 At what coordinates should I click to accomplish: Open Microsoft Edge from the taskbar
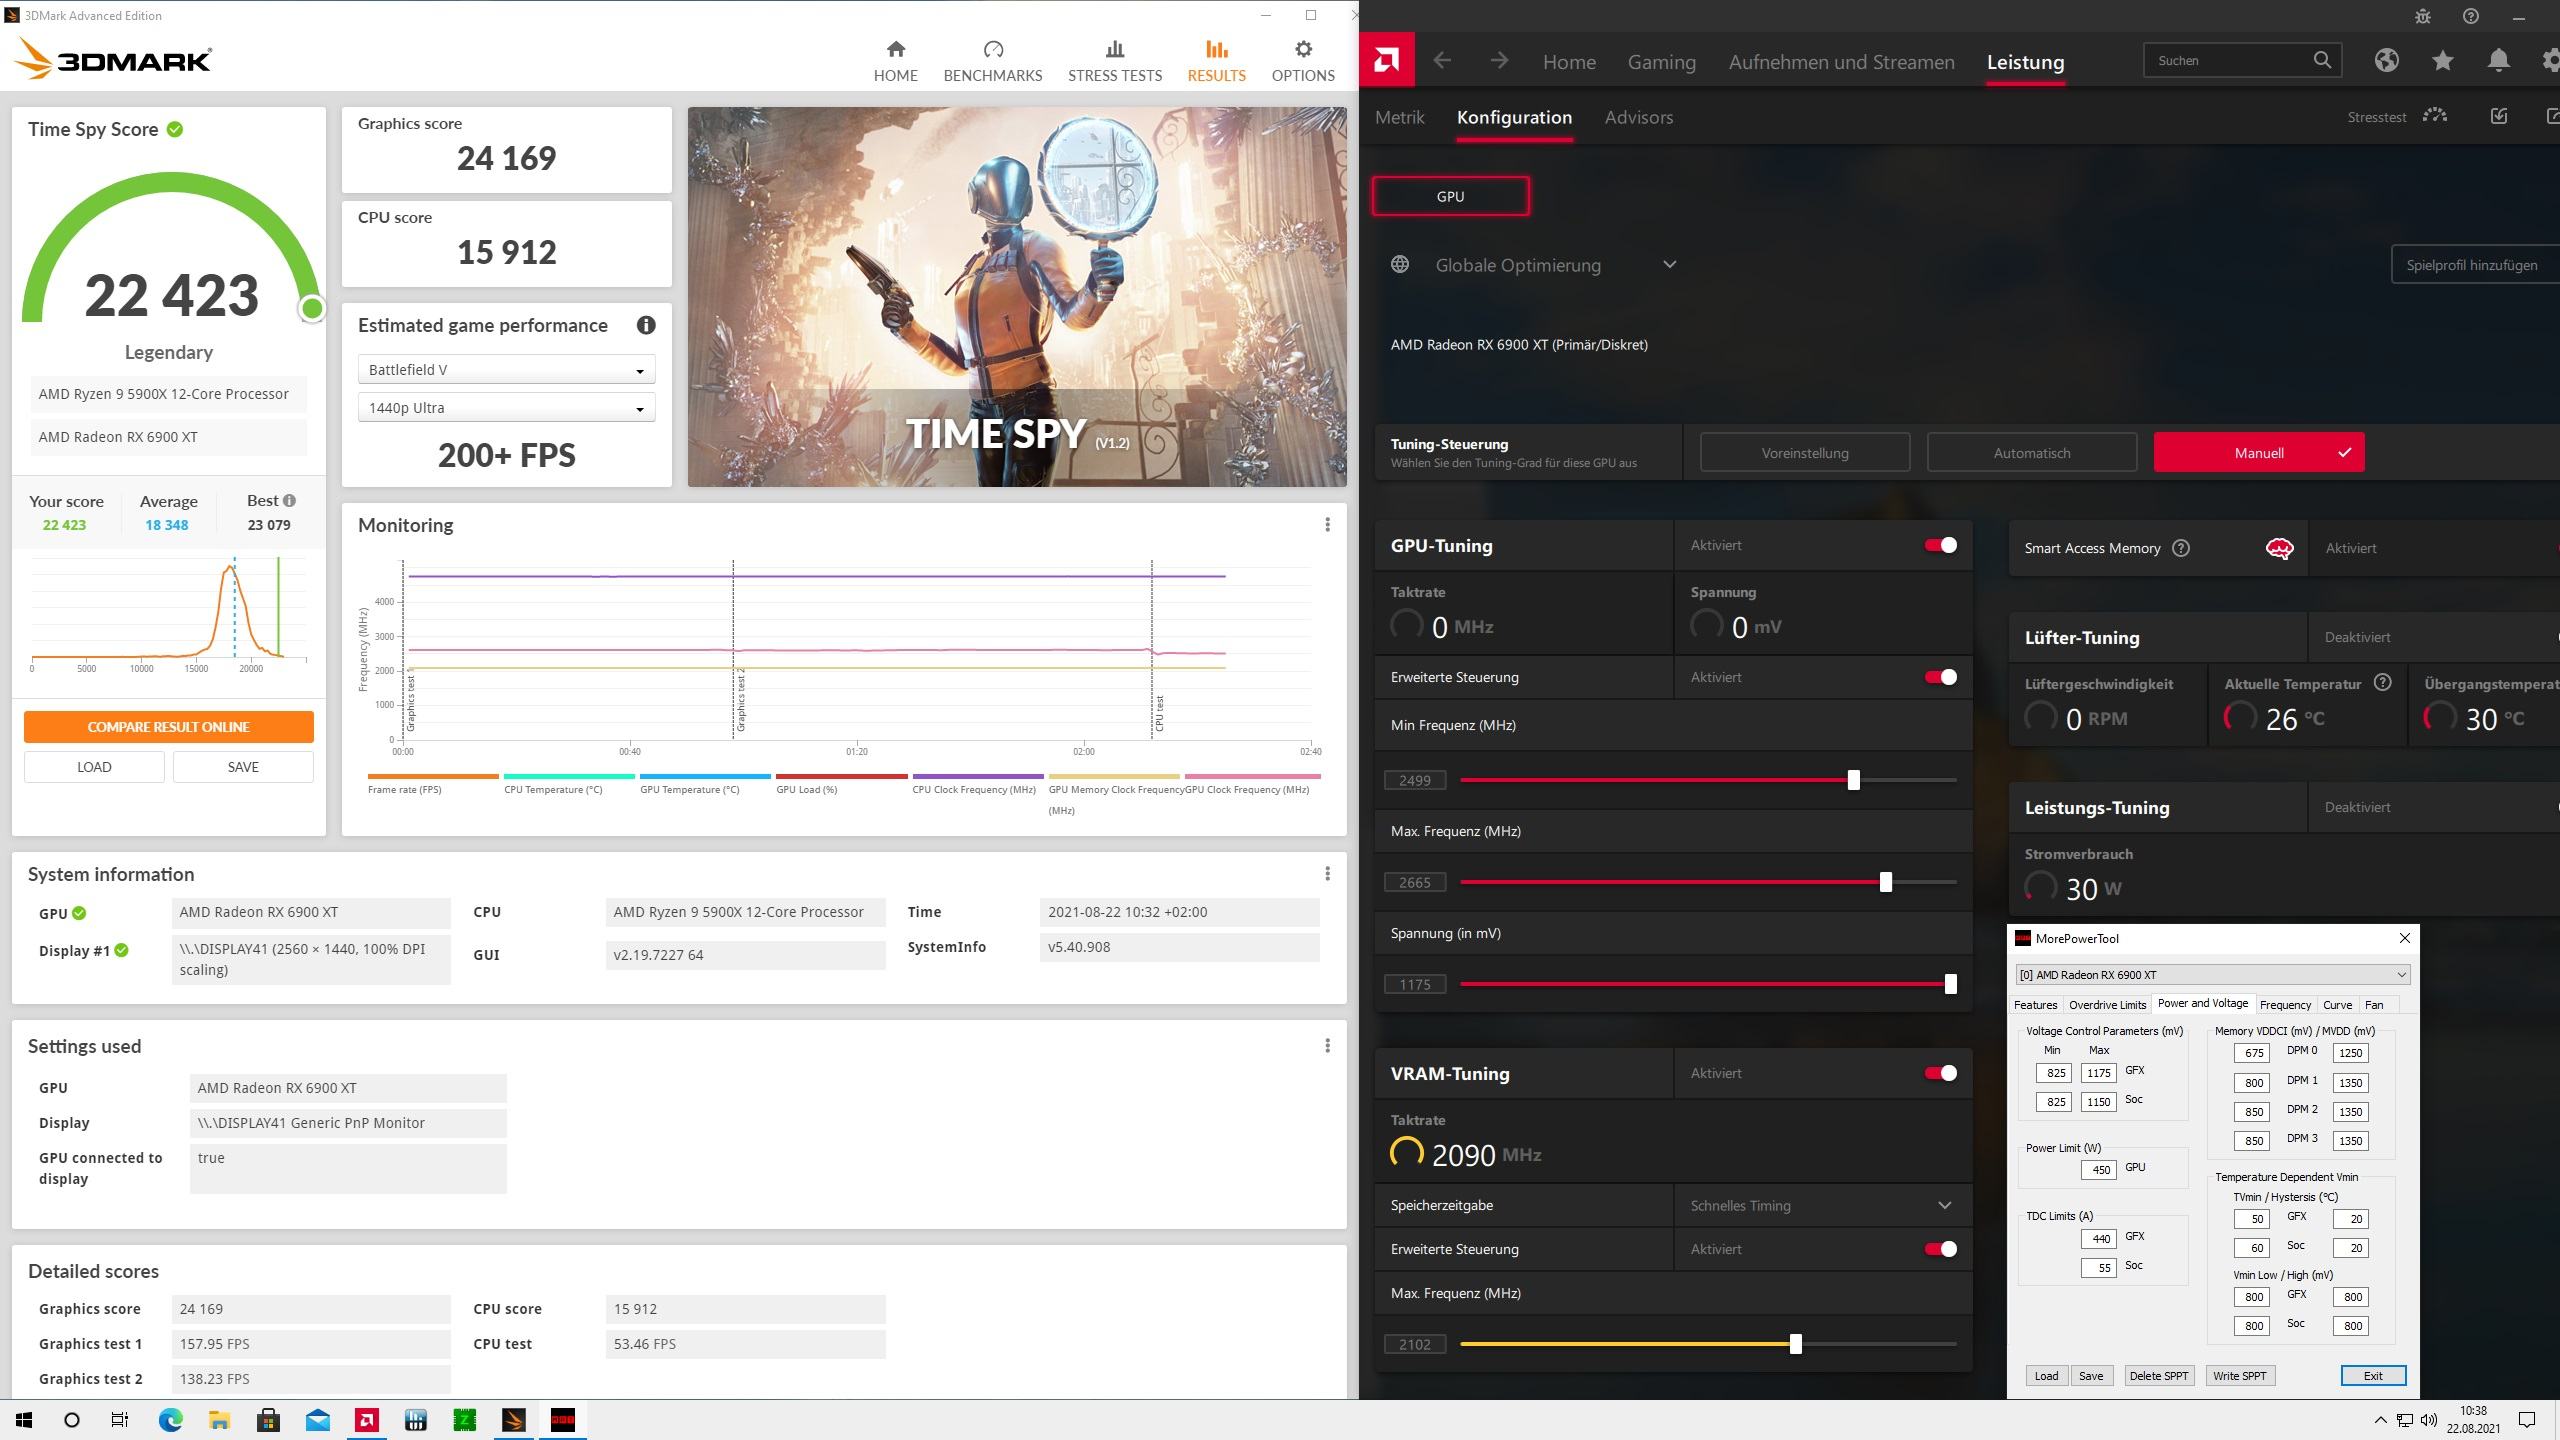coord(171,1419)
